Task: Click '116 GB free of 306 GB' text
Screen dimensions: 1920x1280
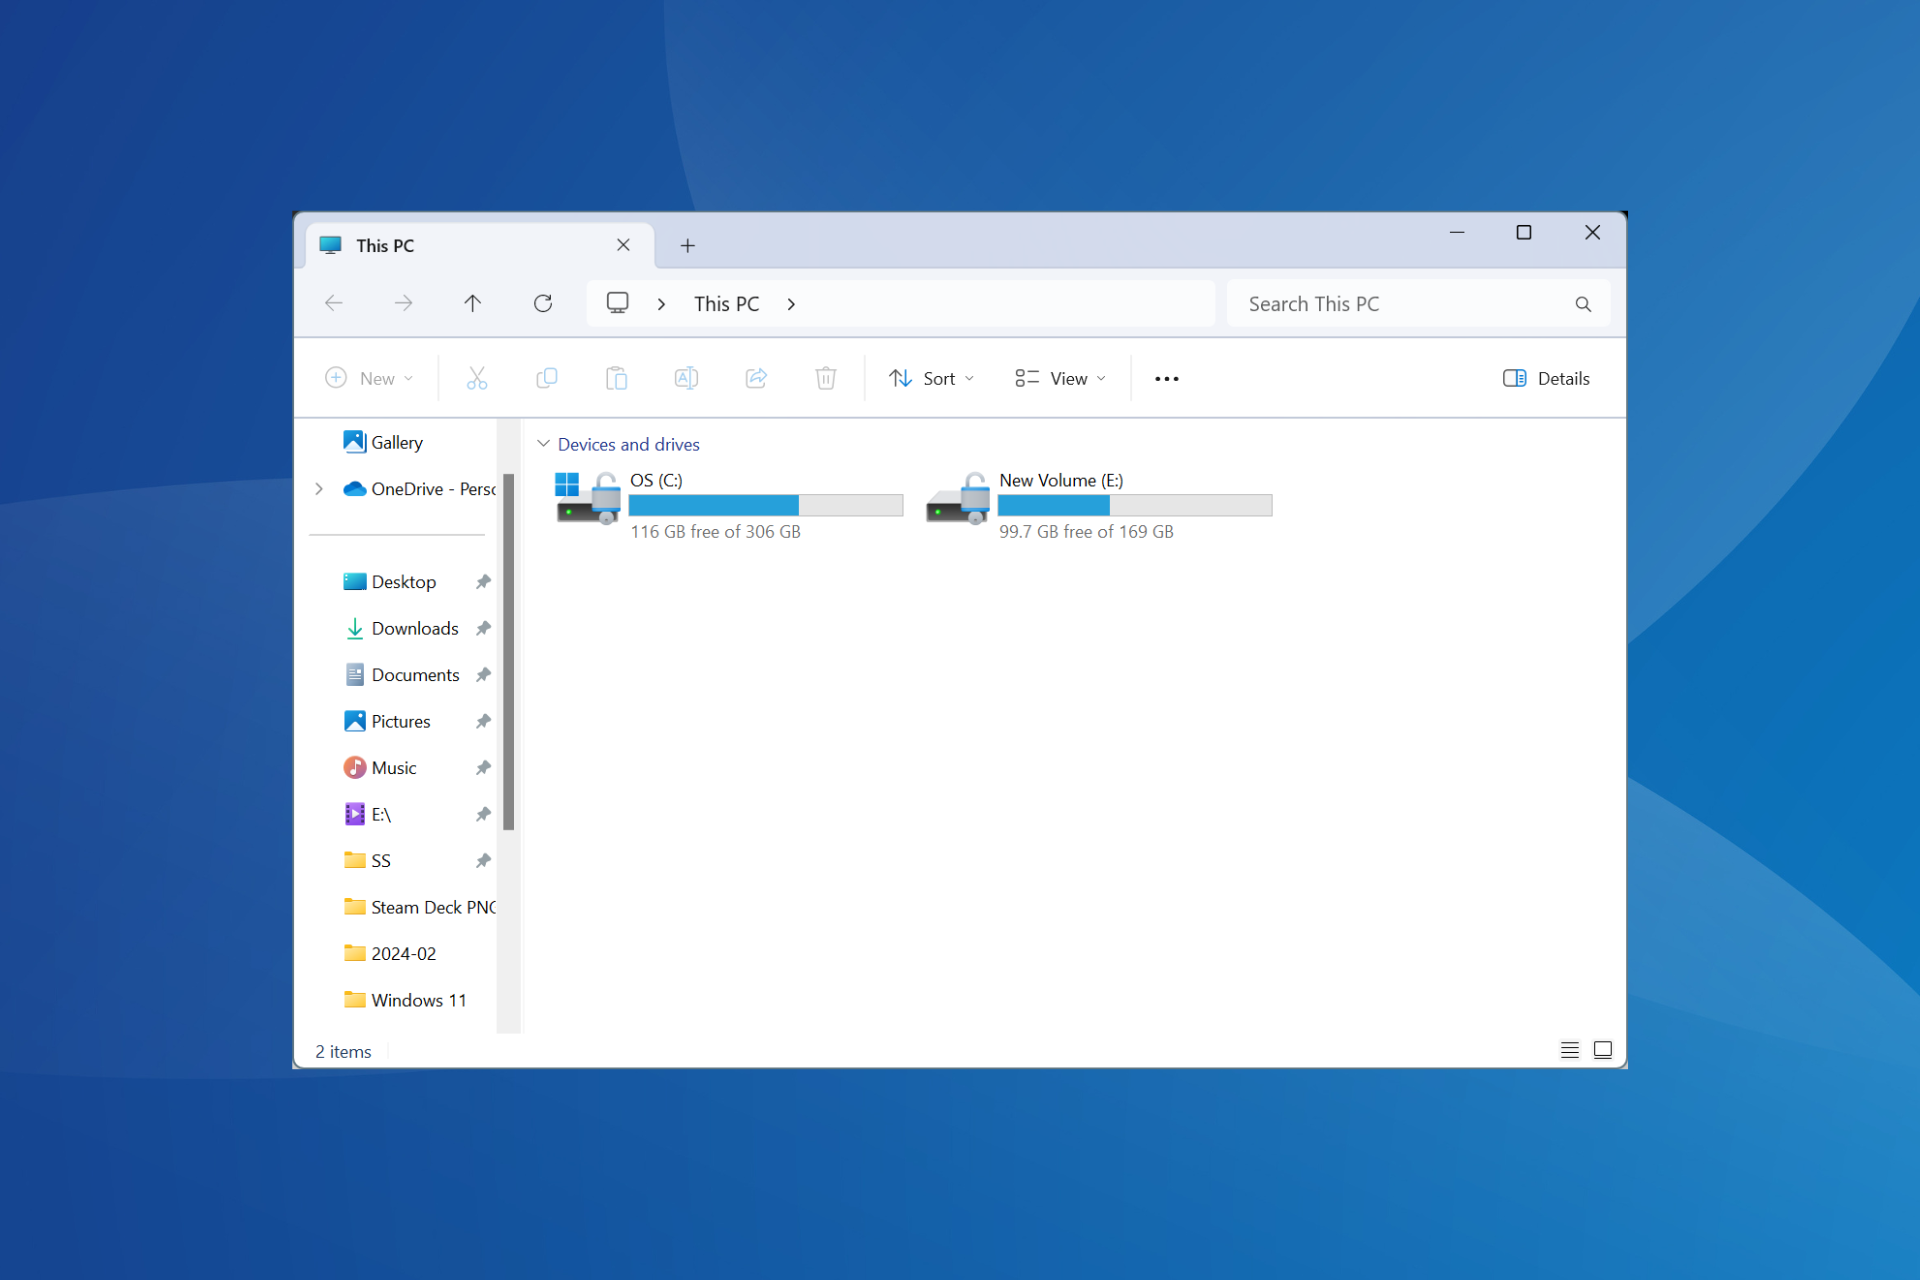Action: point(716,532)
